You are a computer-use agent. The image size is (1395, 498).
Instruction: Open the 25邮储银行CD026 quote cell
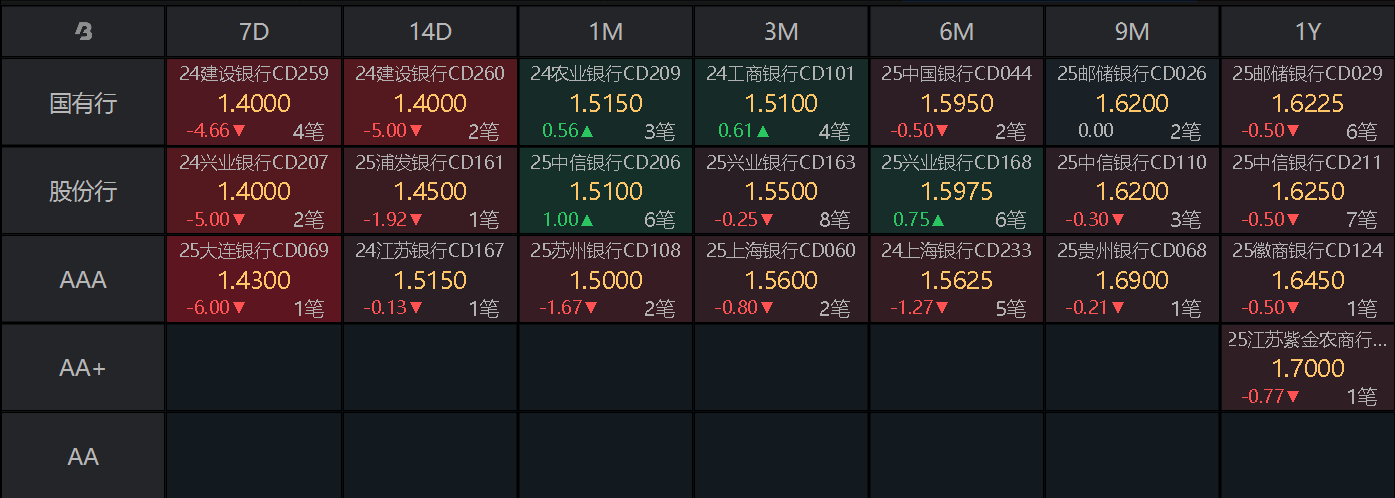click(1132, 102)
